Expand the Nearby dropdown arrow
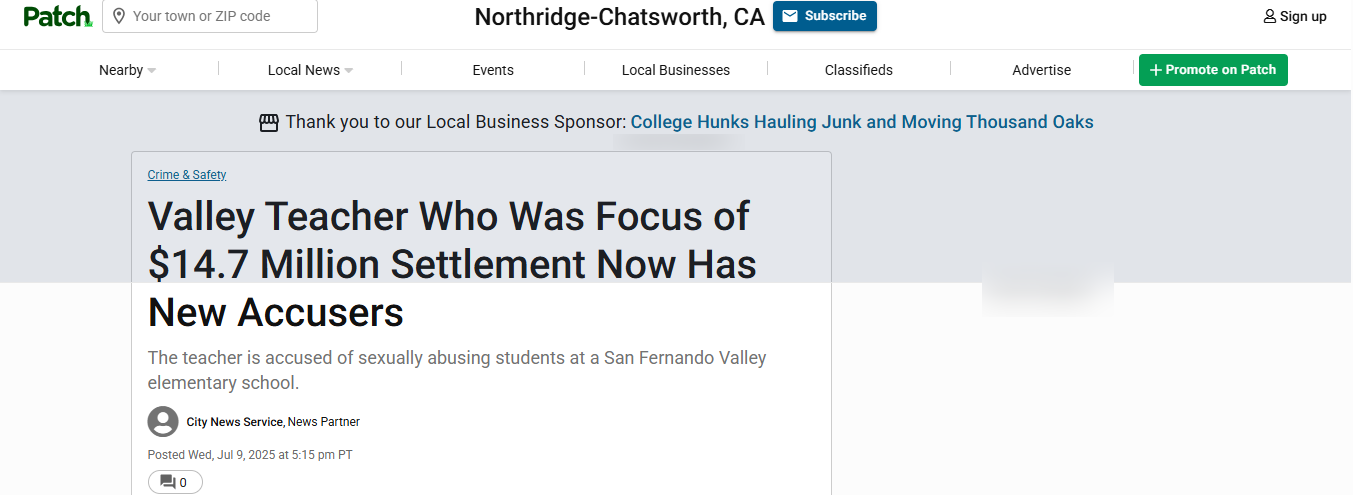1353x495 pixels. pyautogui.click(x=152, y=71)
